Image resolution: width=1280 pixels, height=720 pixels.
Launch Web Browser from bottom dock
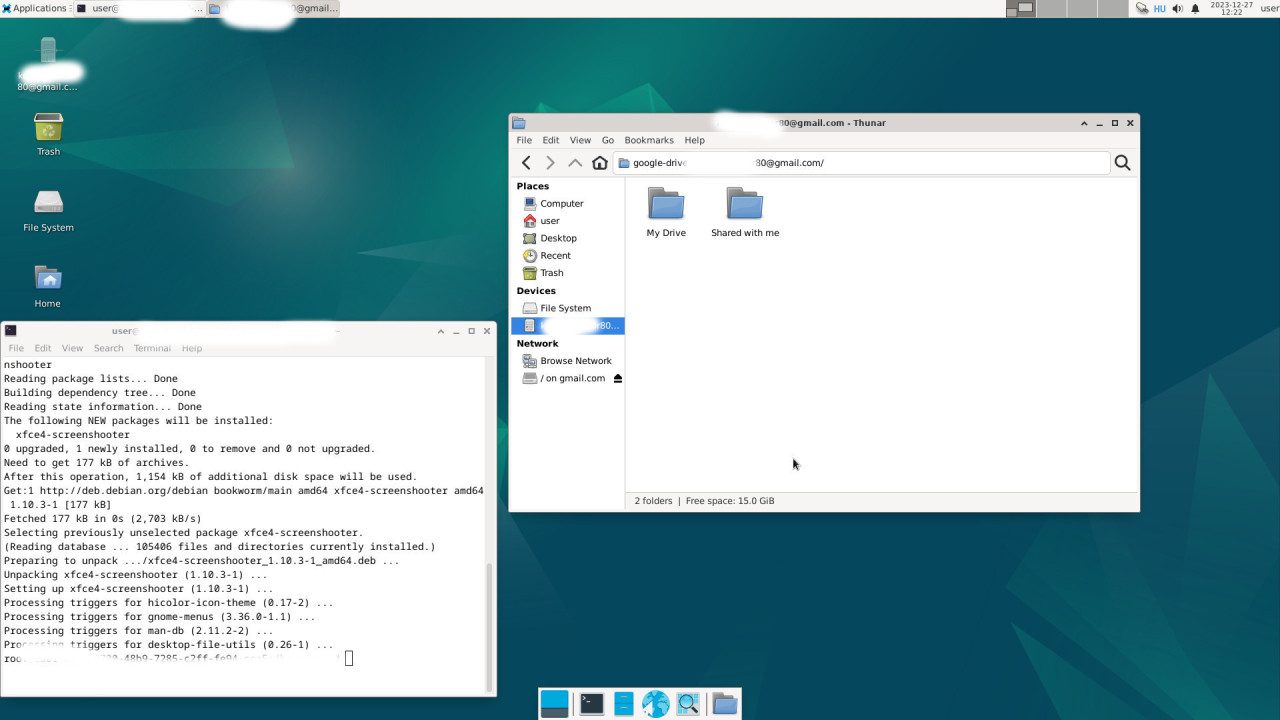pyautogui.click(x=656, y=704)
